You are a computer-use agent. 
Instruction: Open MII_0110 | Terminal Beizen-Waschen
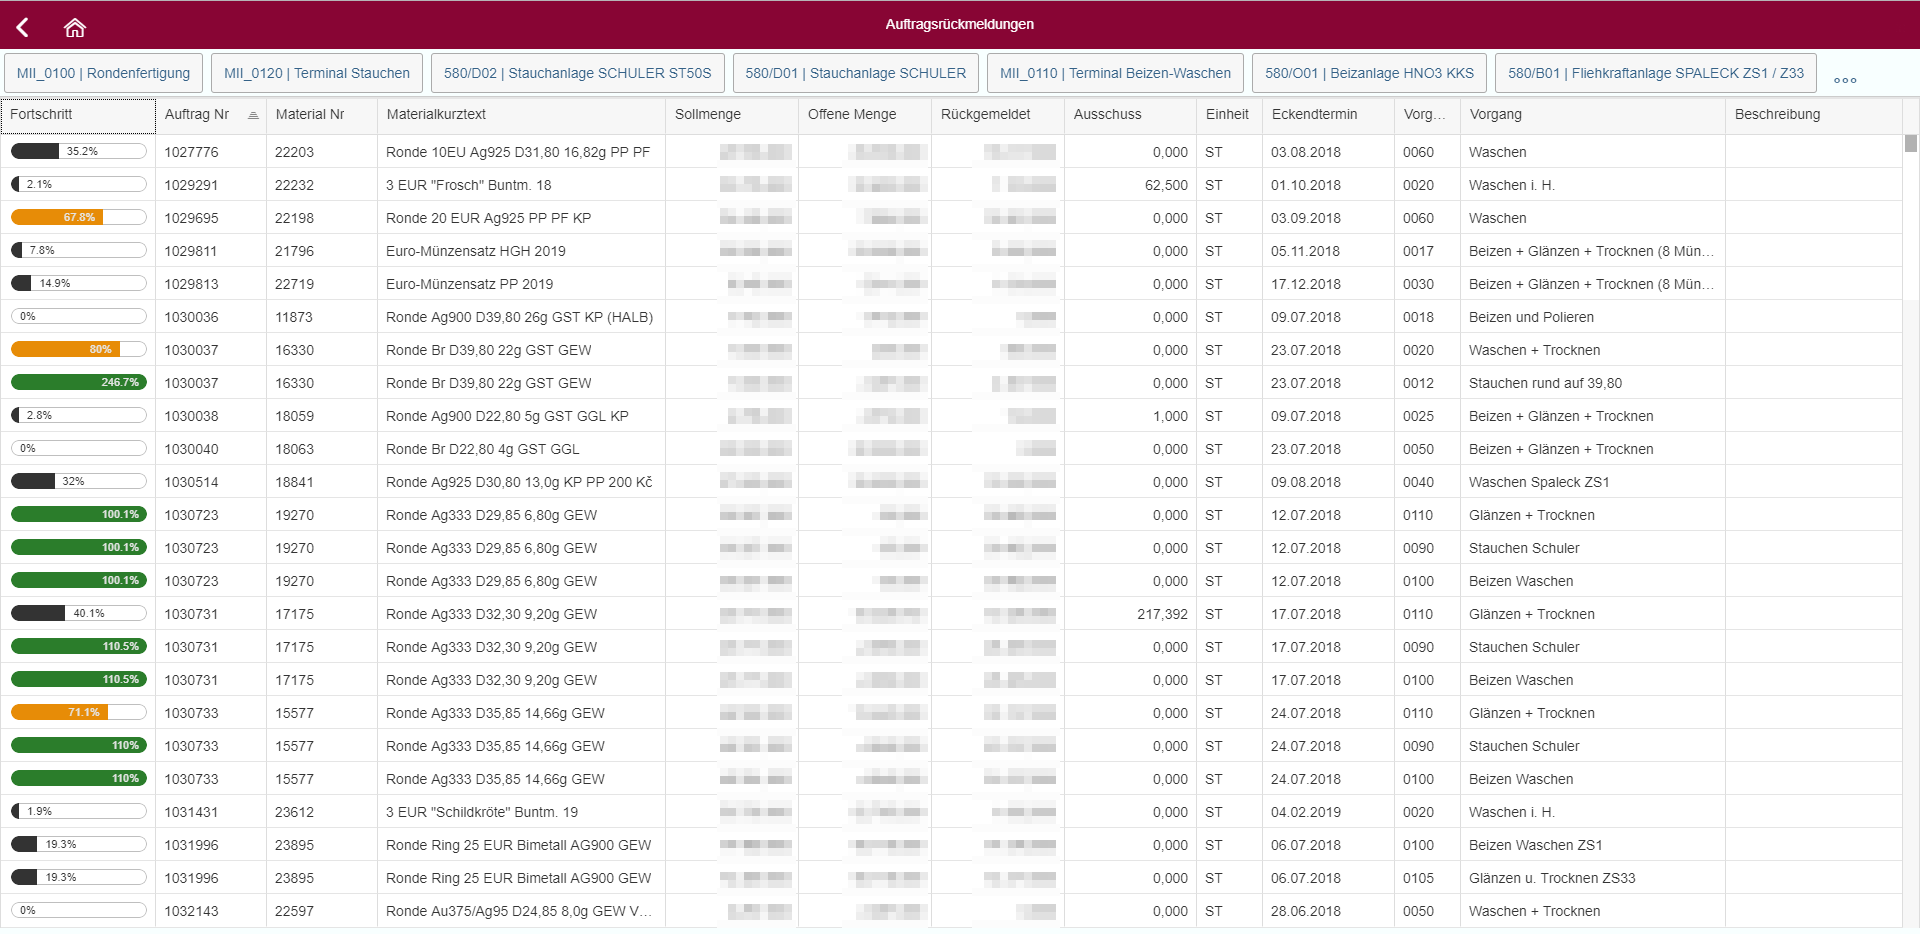point(1114,72)
